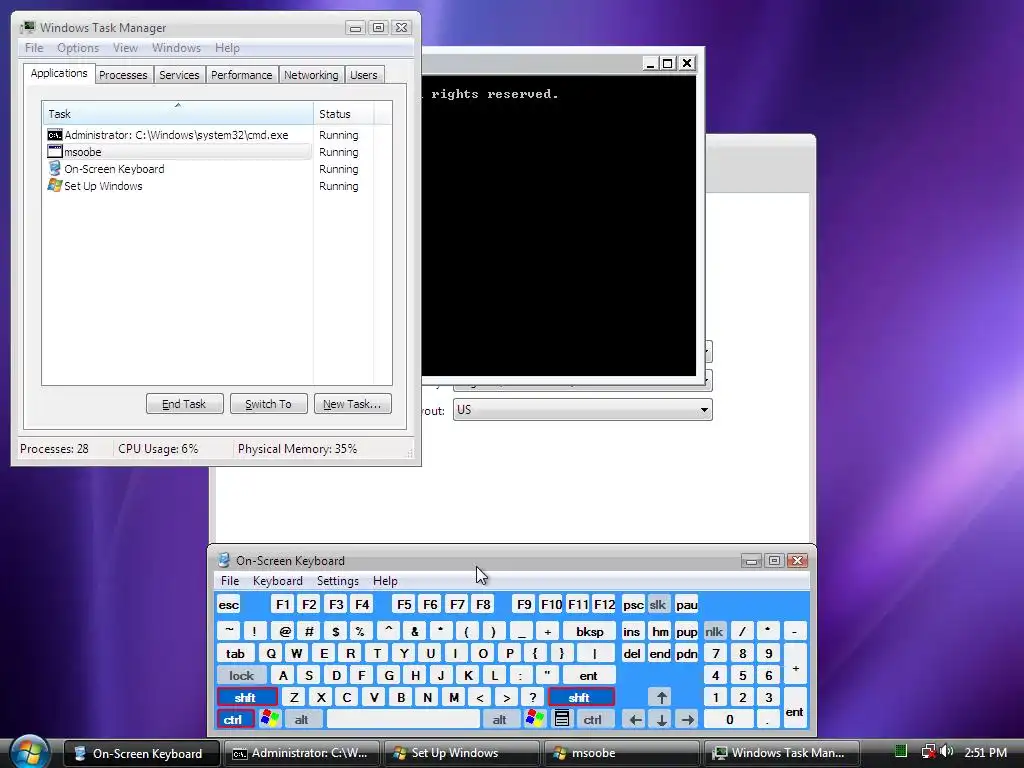Click the right arrow key on On-Screen Keyboard
Screen dimensions: 1024x768
click(x=687, y=720)
